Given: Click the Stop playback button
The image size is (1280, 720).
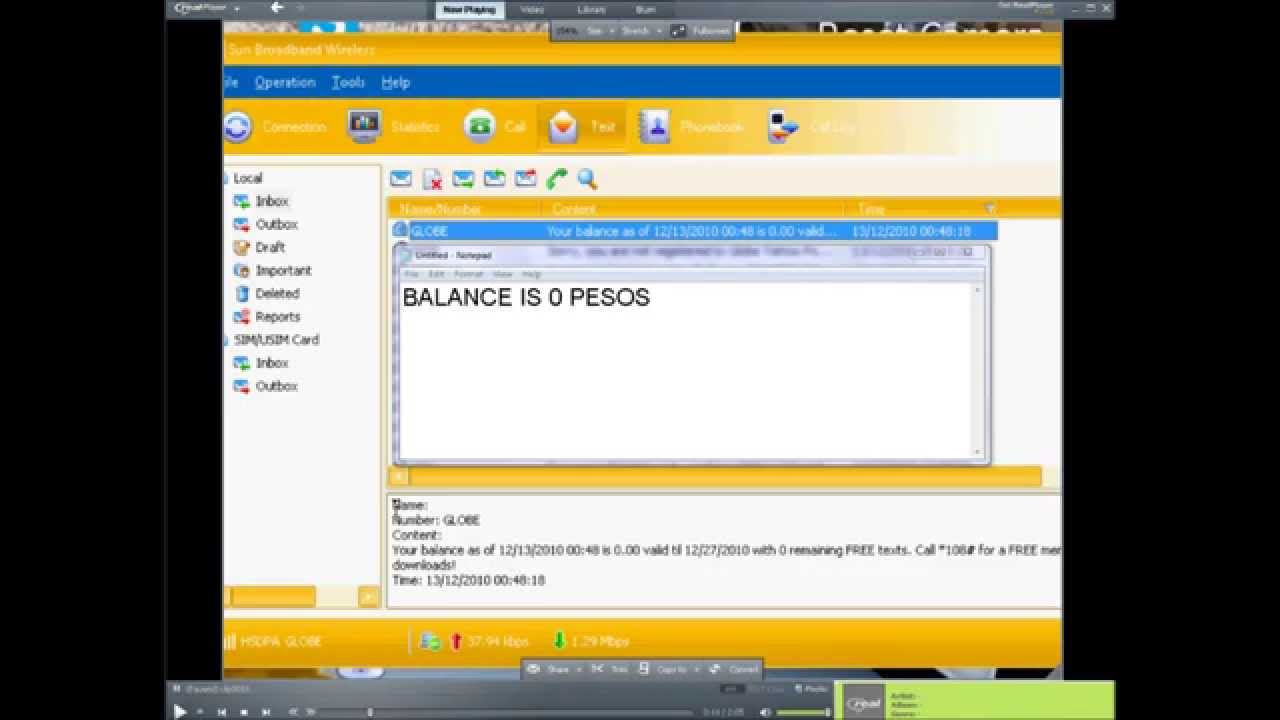Looking at the screenshot, I should tap(243, 712).
